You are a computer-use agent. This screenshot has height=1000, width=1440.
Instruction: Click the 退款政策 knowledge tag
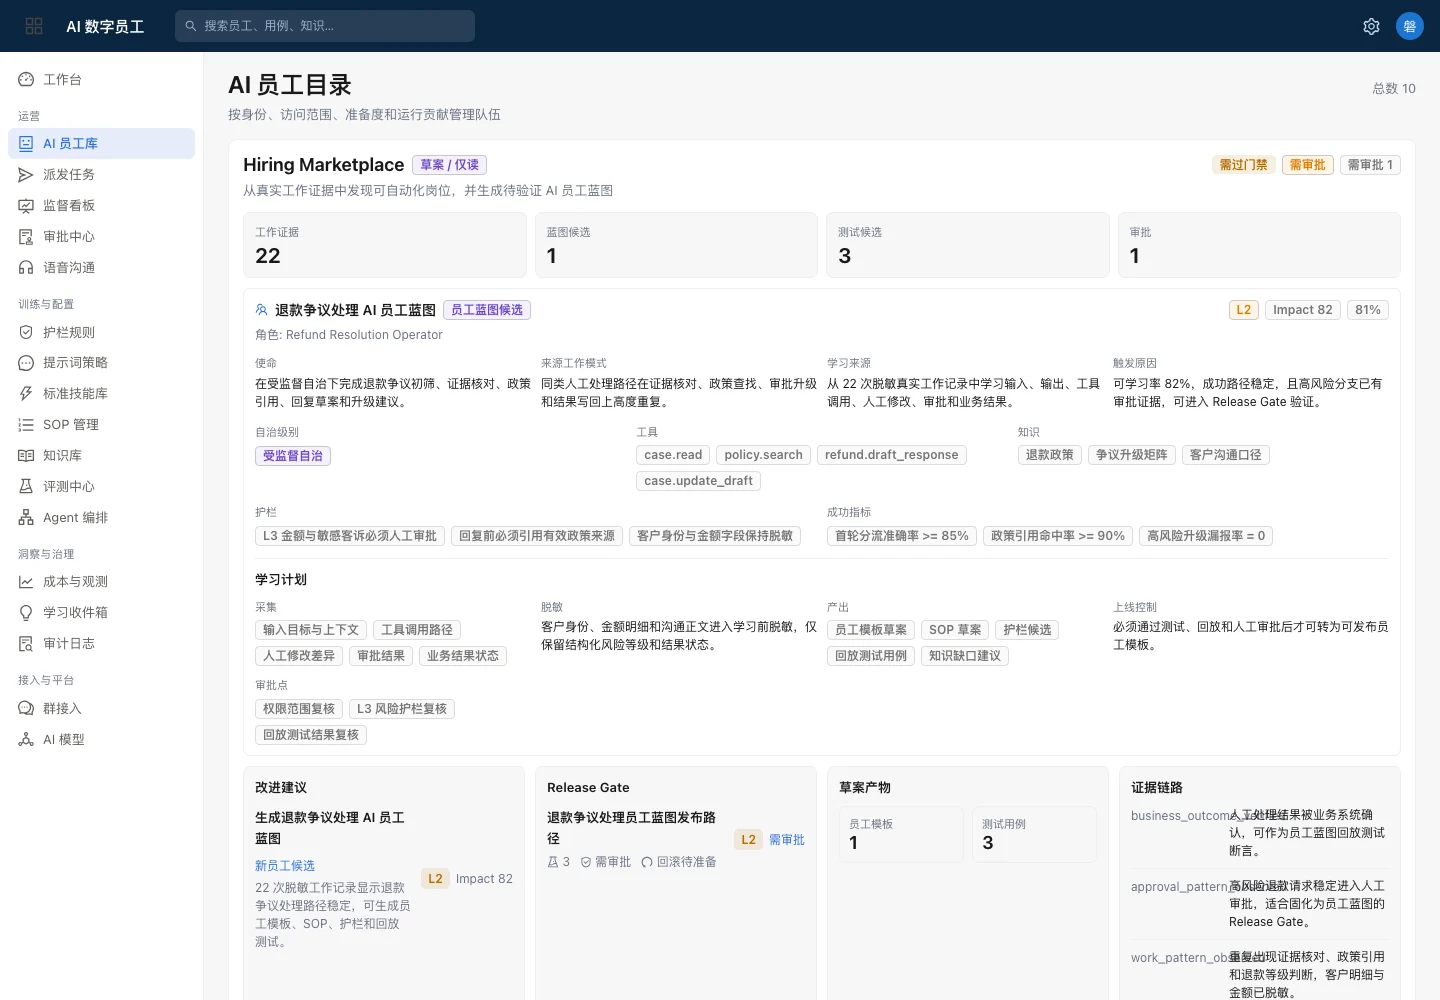pos(1049,455)
